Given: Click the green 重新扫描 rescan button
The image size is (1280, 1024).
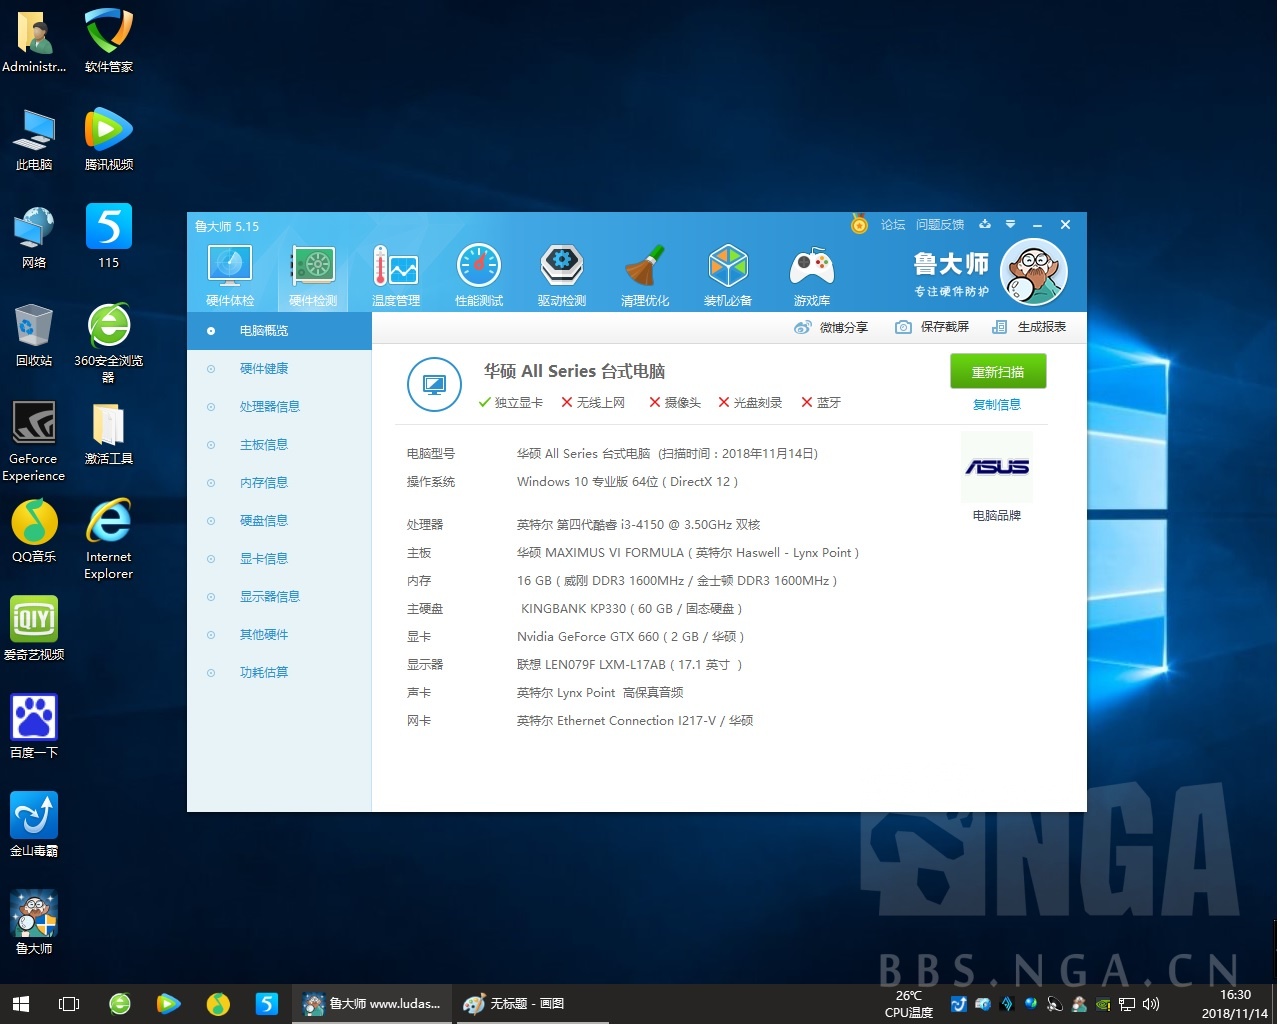Looking at the screenshot, I should [997, 371].
